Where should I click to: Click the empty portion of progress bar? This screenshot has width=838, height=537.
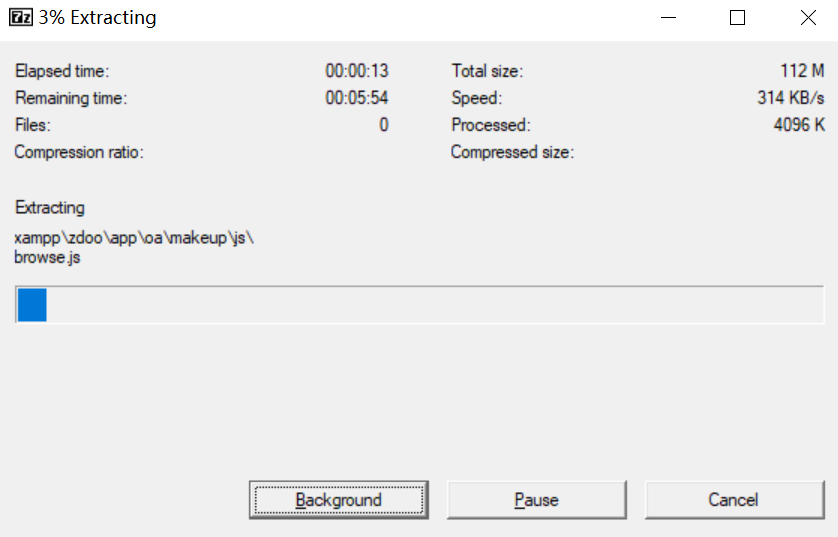tap(435, 305)
